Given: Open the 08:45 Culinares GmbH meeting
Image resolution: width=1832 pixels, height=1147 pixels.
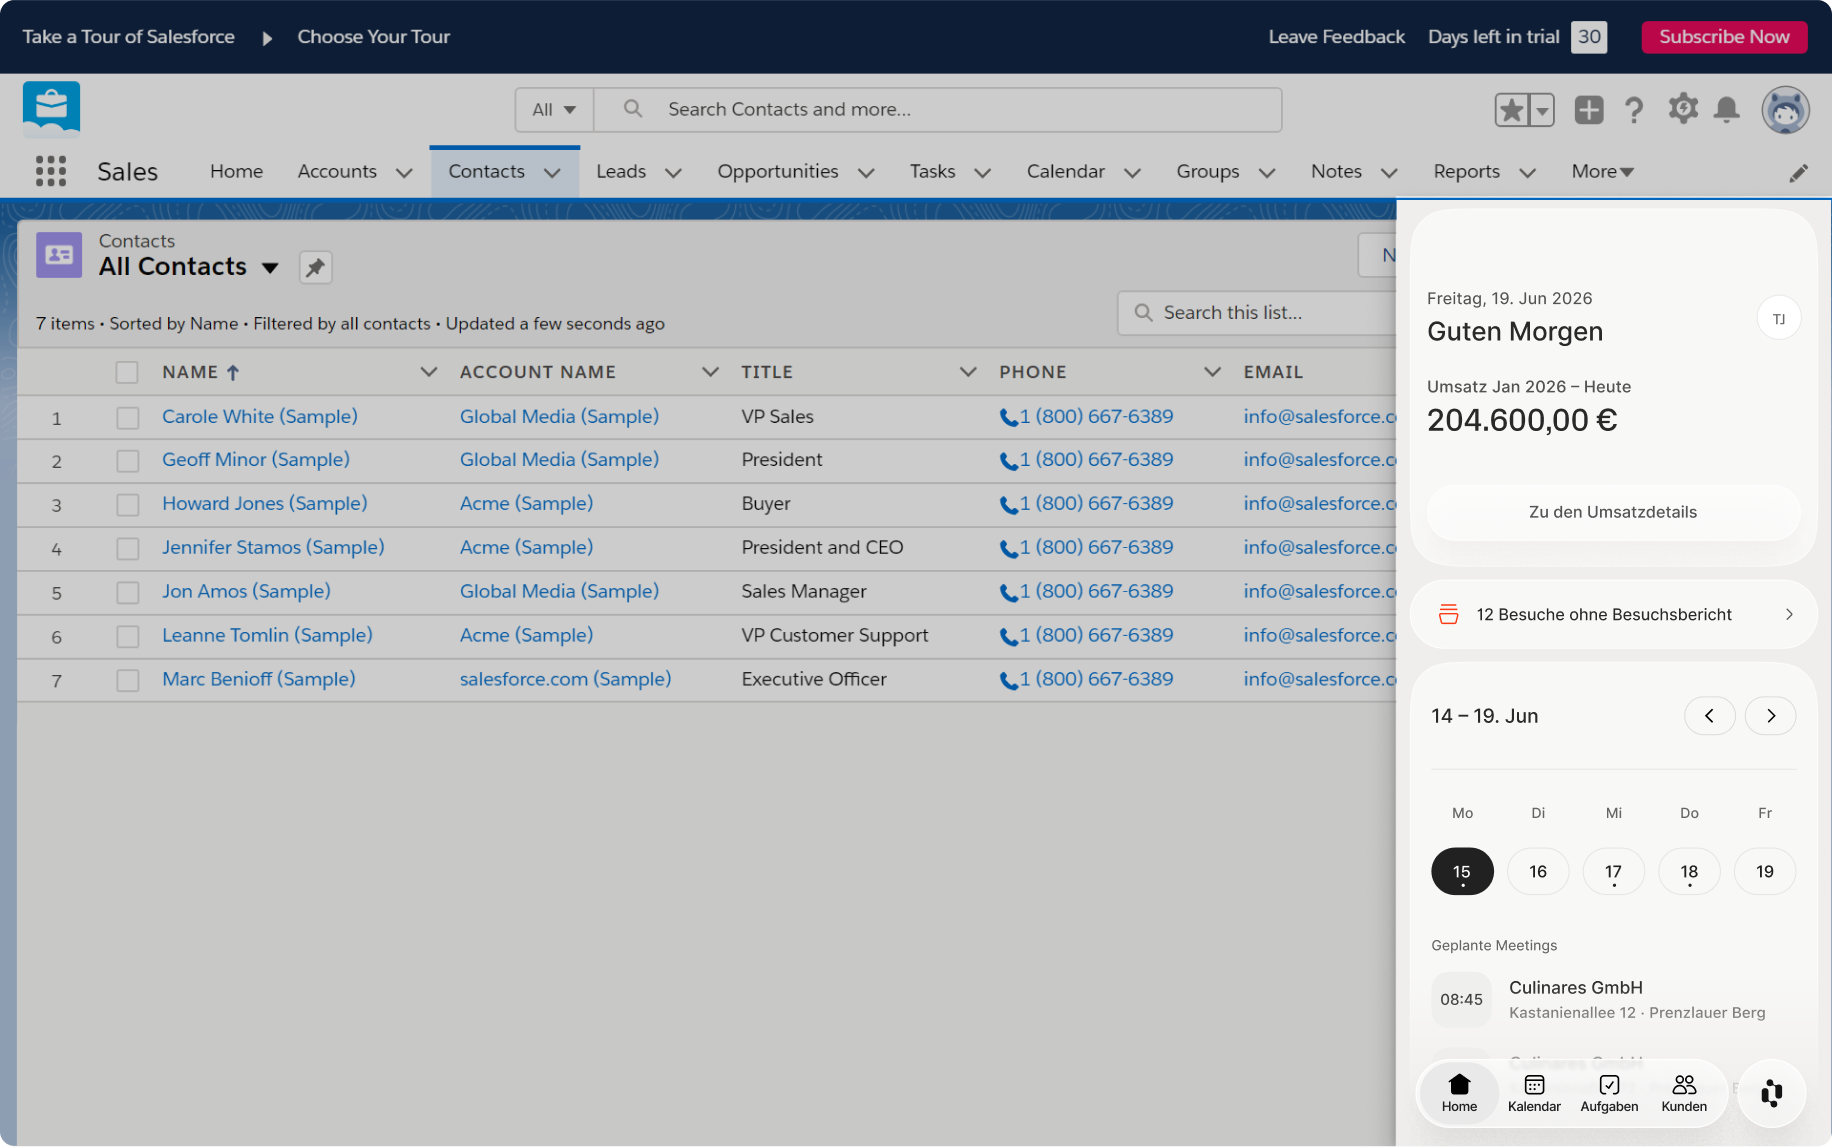Looking at the screenshot, I should coord(1613,1000).
